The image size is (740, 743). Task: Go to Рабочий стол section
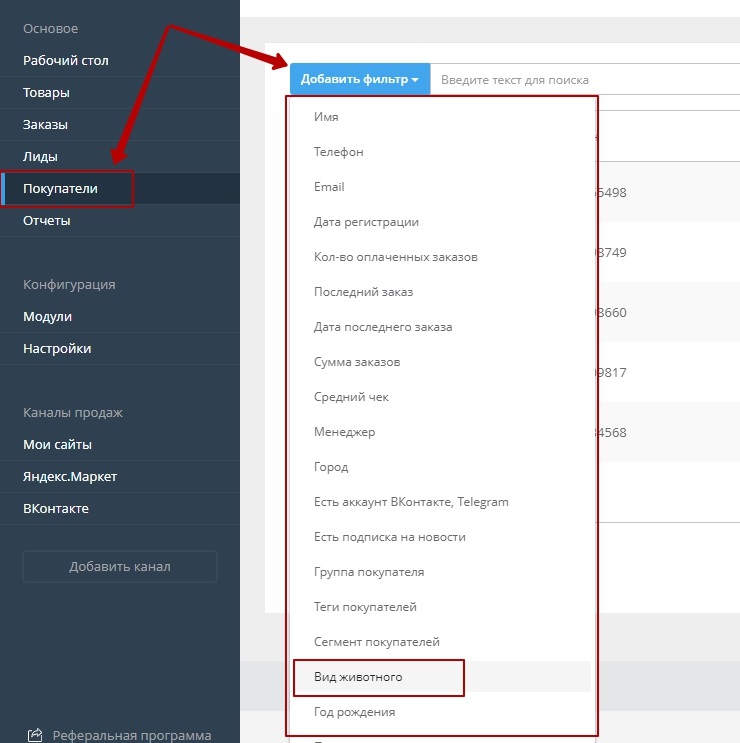[x=66, y=60]
